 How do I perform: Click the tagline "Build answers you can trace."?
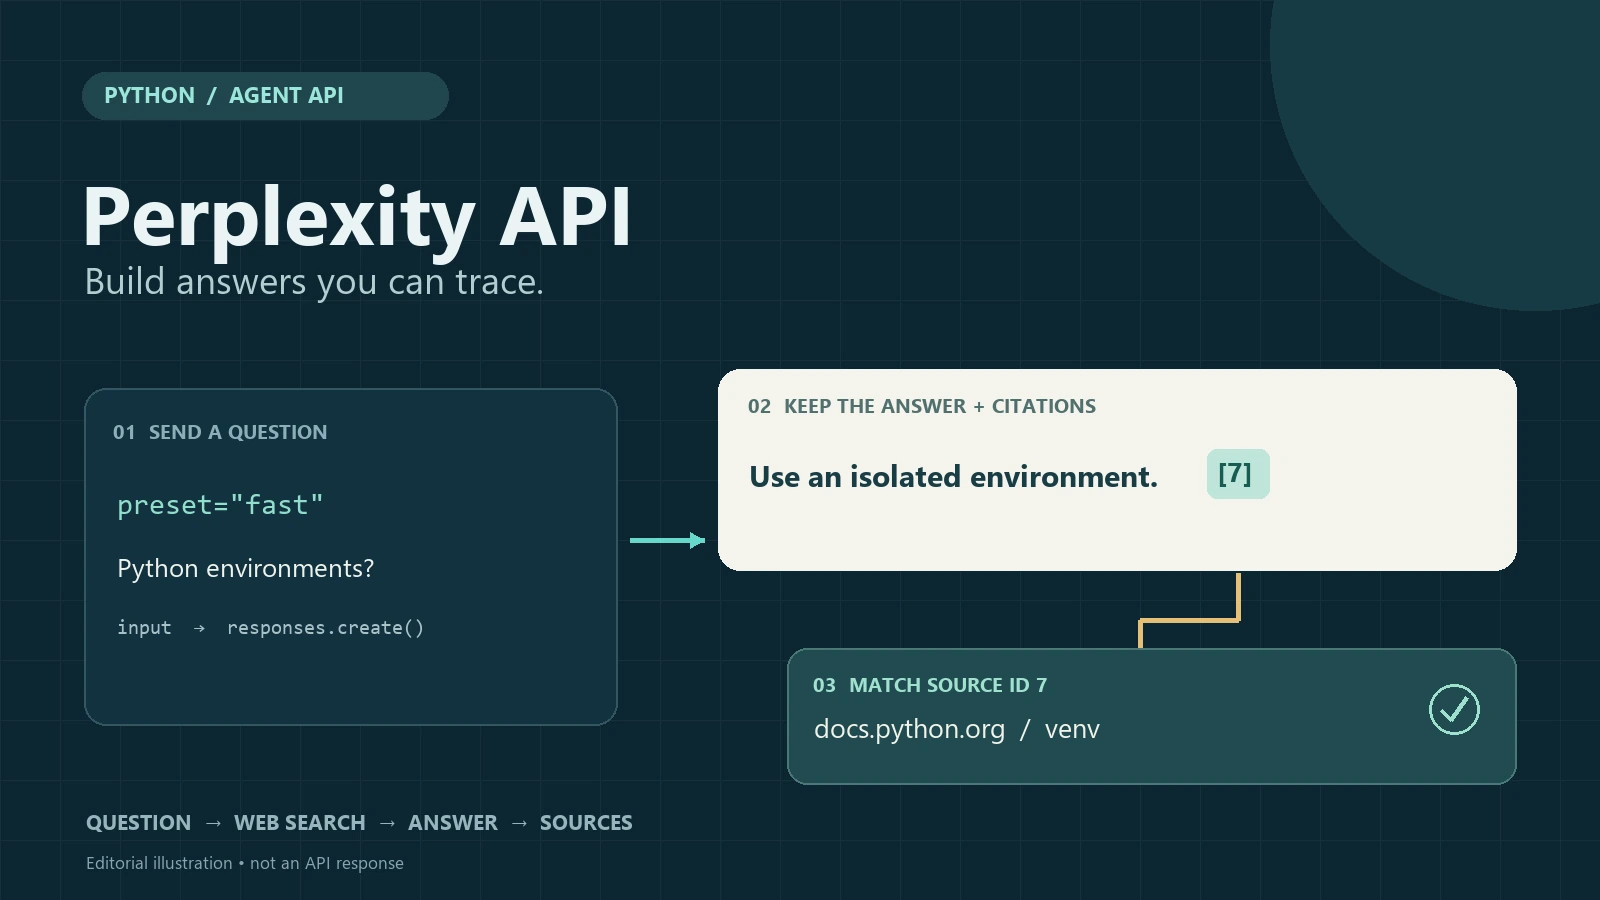(314, 283)
